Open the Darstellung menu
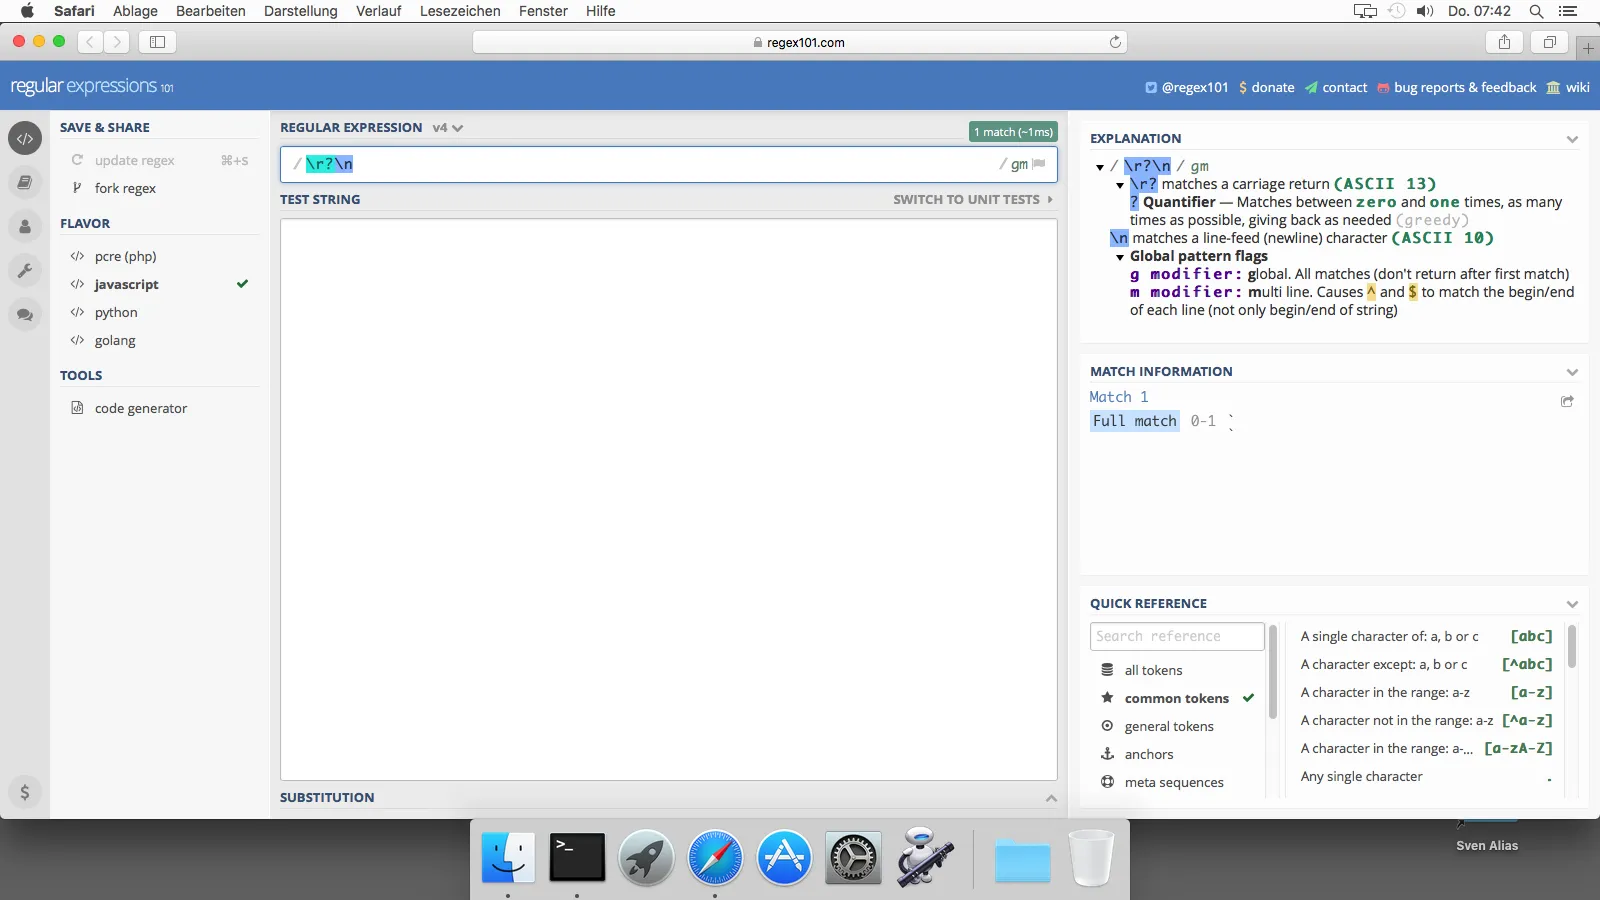 [301, 11]
